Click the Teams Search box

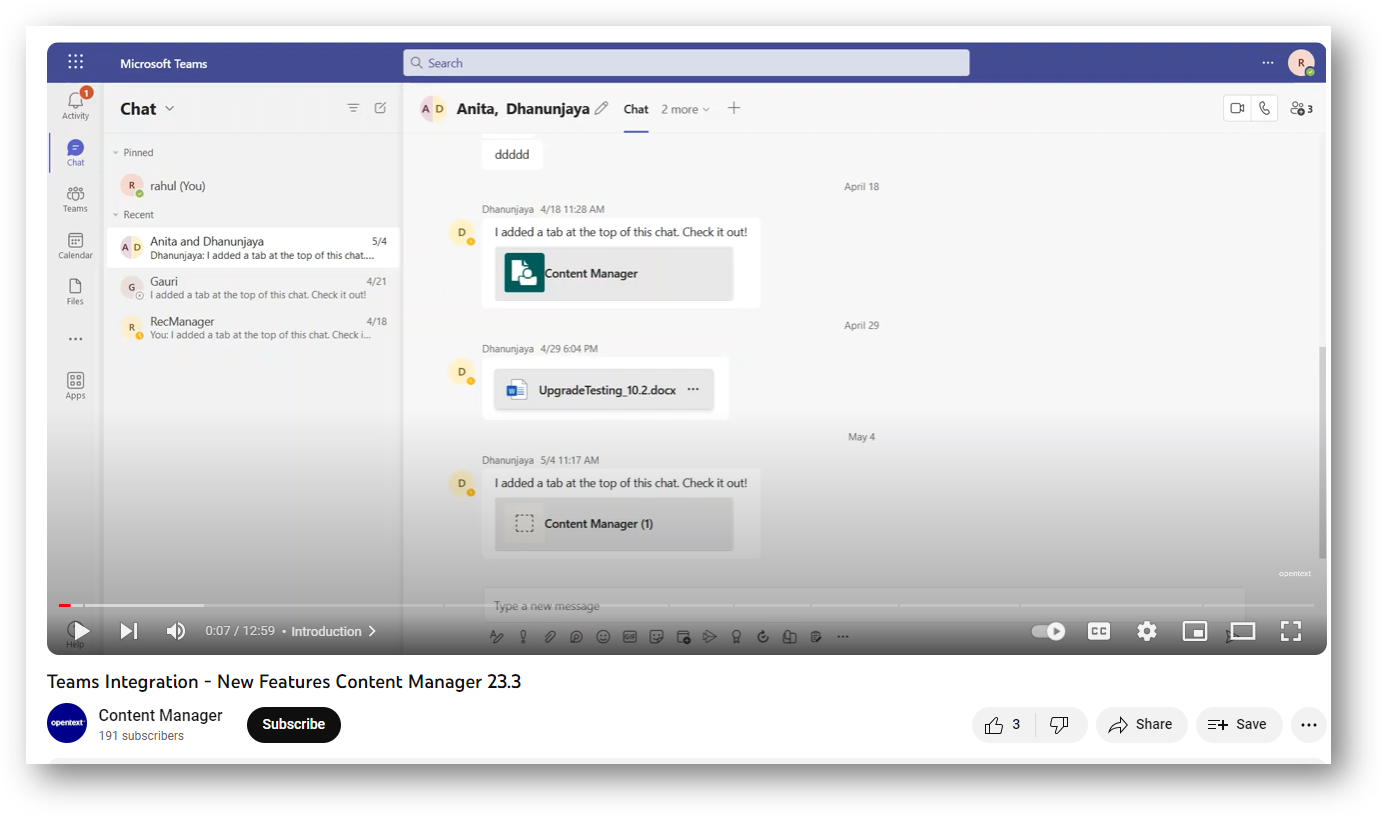(686, 62)
